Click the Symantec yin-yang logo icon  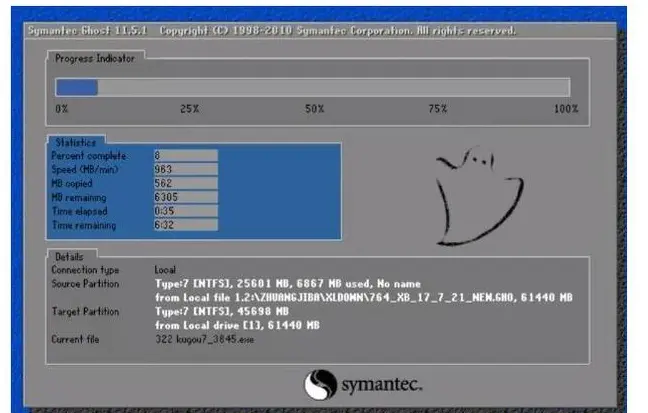pyautogui.click(x=320, y=384)
